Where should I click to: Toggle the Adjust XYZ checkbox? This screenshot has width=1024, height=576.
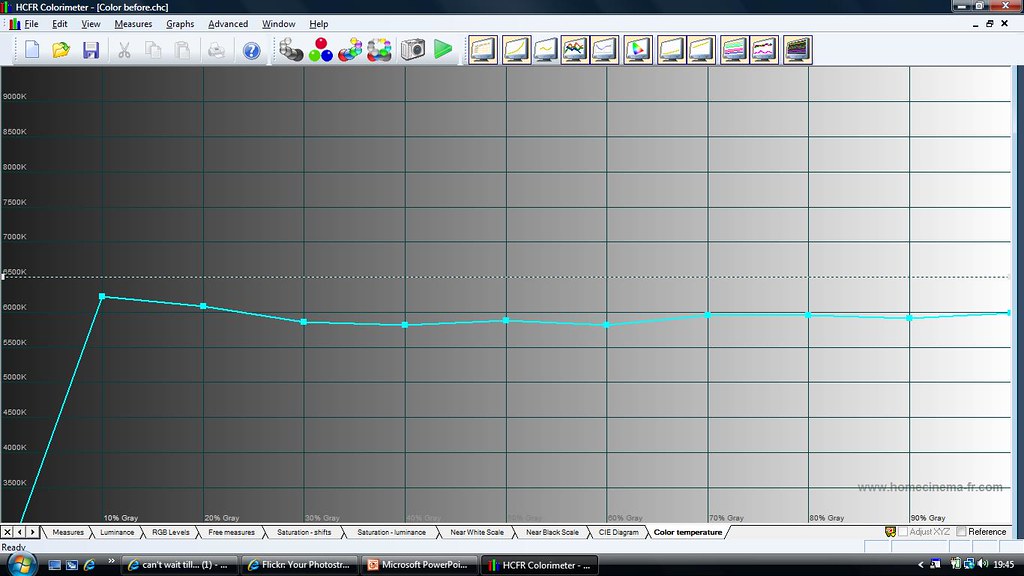pyautogui.click(x=903, y=532)
